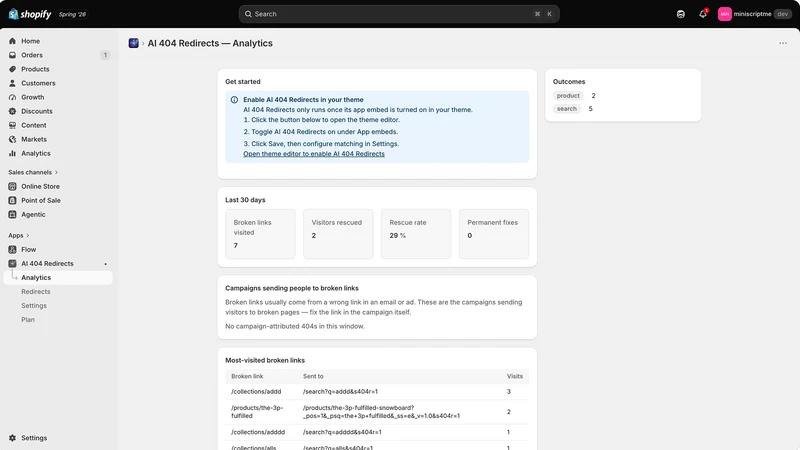Open the miniscriptme account menu
Image resolution: width=800 pixels, height=450 pixels.
tap(755, 14)
